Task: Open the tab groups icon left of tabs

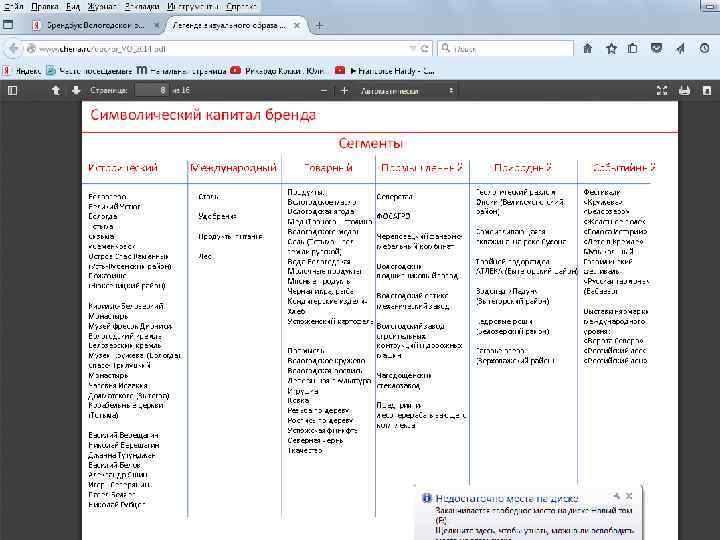Action: click(8, 25)
